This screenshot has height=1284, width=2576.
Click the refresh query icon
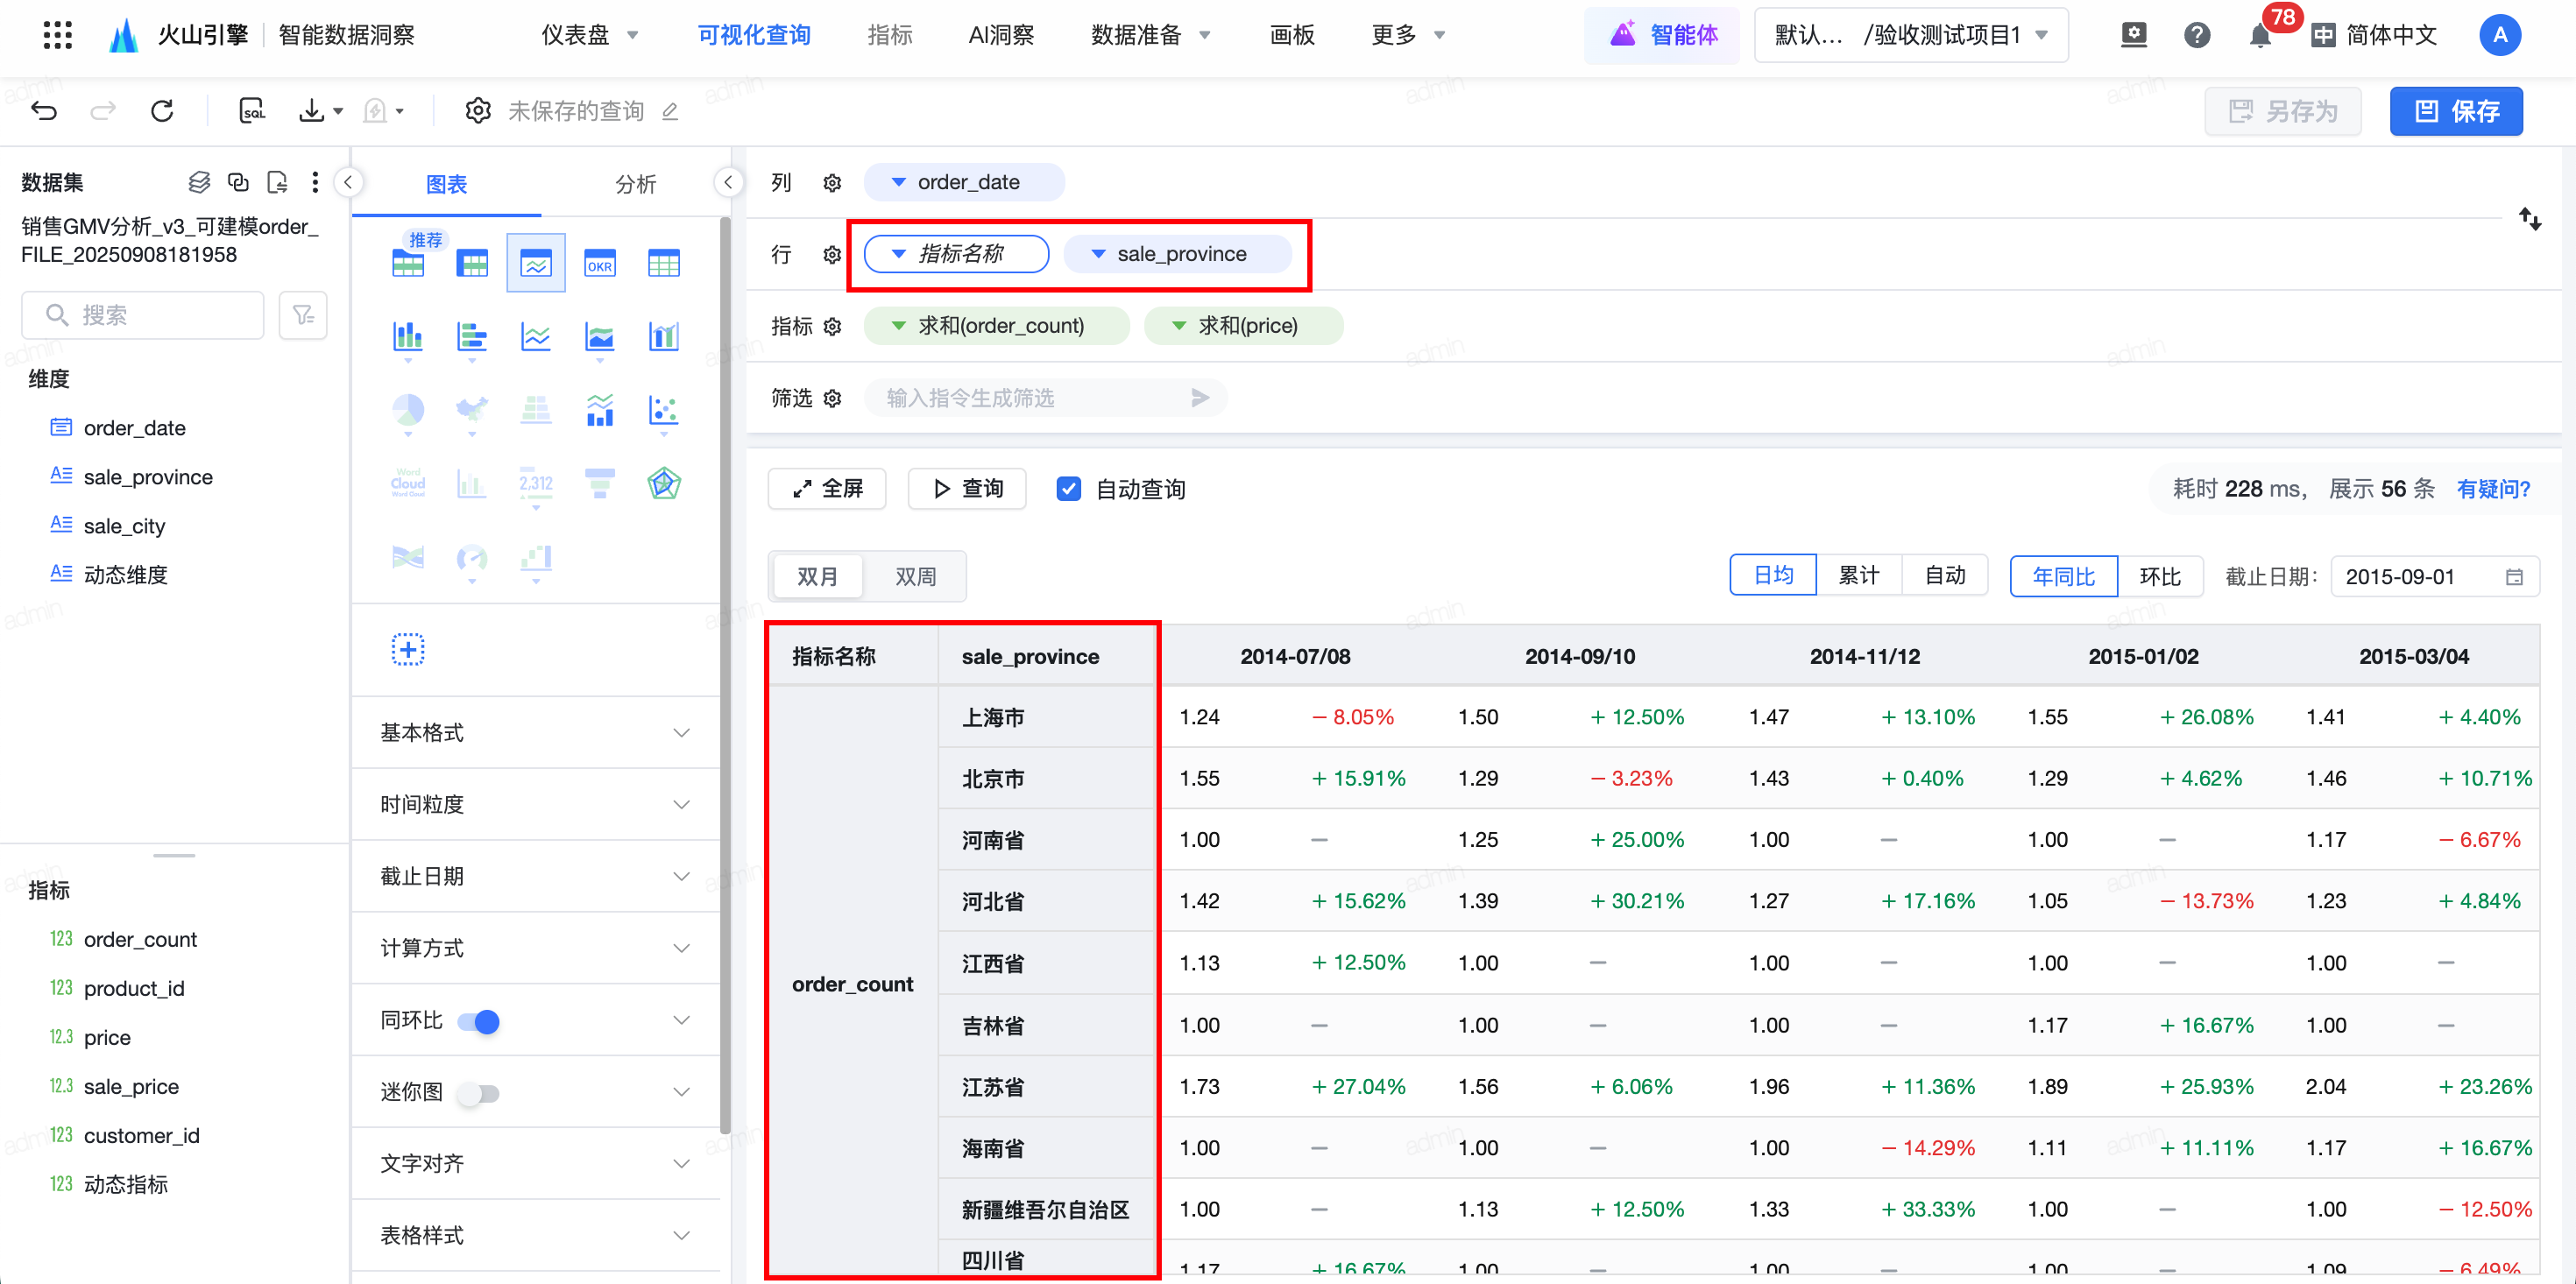(162, 111)
